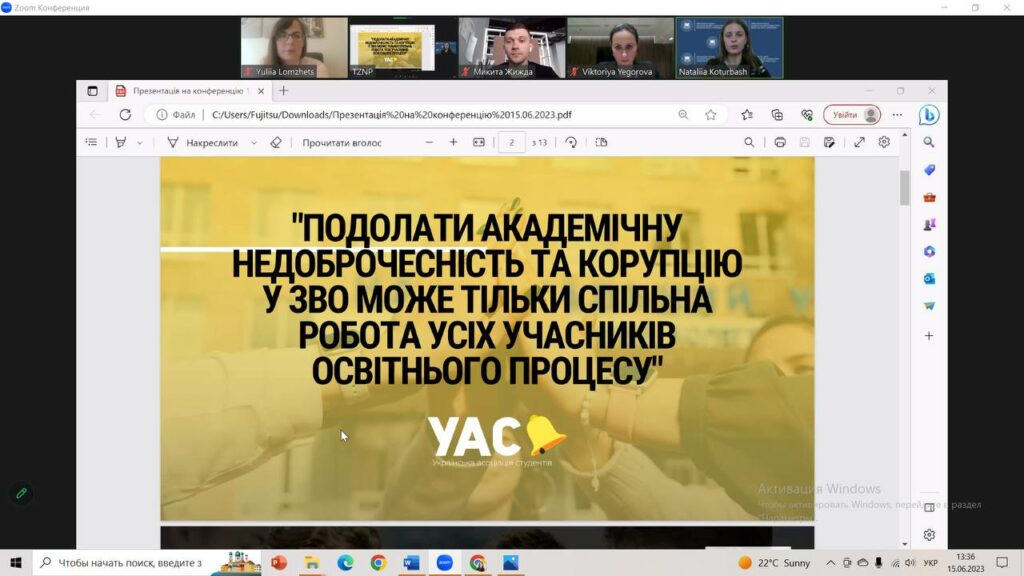Click the PDF vertical scrollbar thumb
Screen dimensions: 1024x576
coord(904,186)
